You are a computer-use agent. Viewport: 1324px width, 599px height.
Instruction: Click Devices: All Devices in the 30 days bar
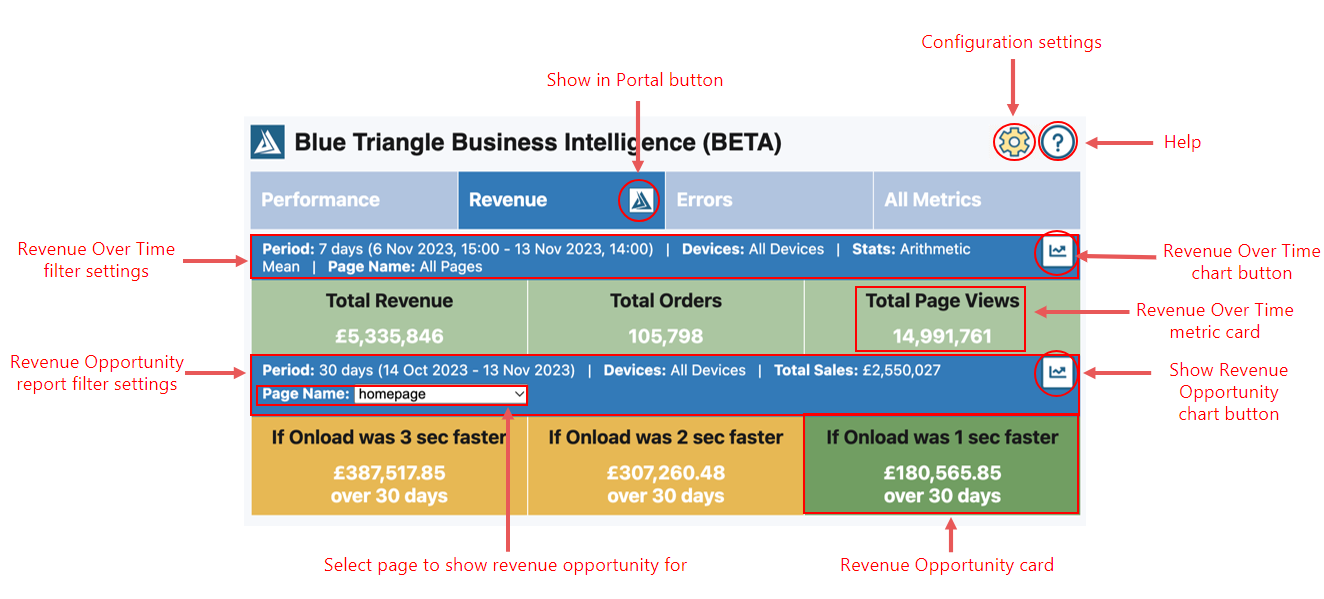[x=675, y=370]
